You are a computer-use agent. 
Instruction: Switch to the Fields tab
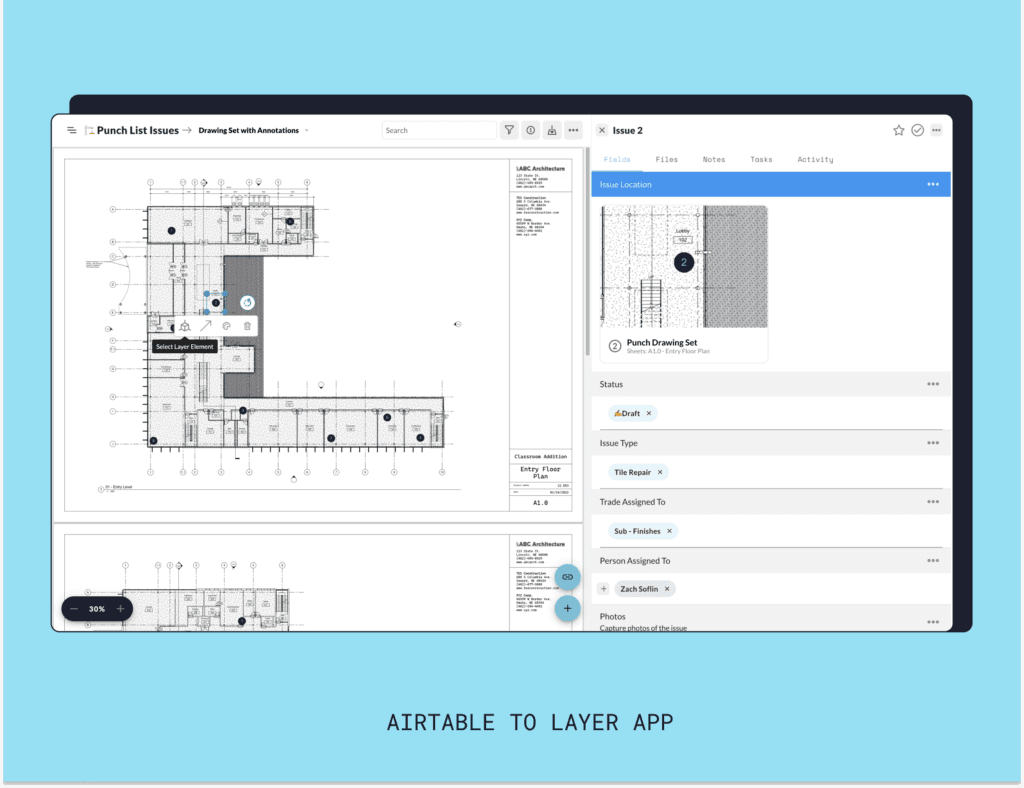point(617,159)
